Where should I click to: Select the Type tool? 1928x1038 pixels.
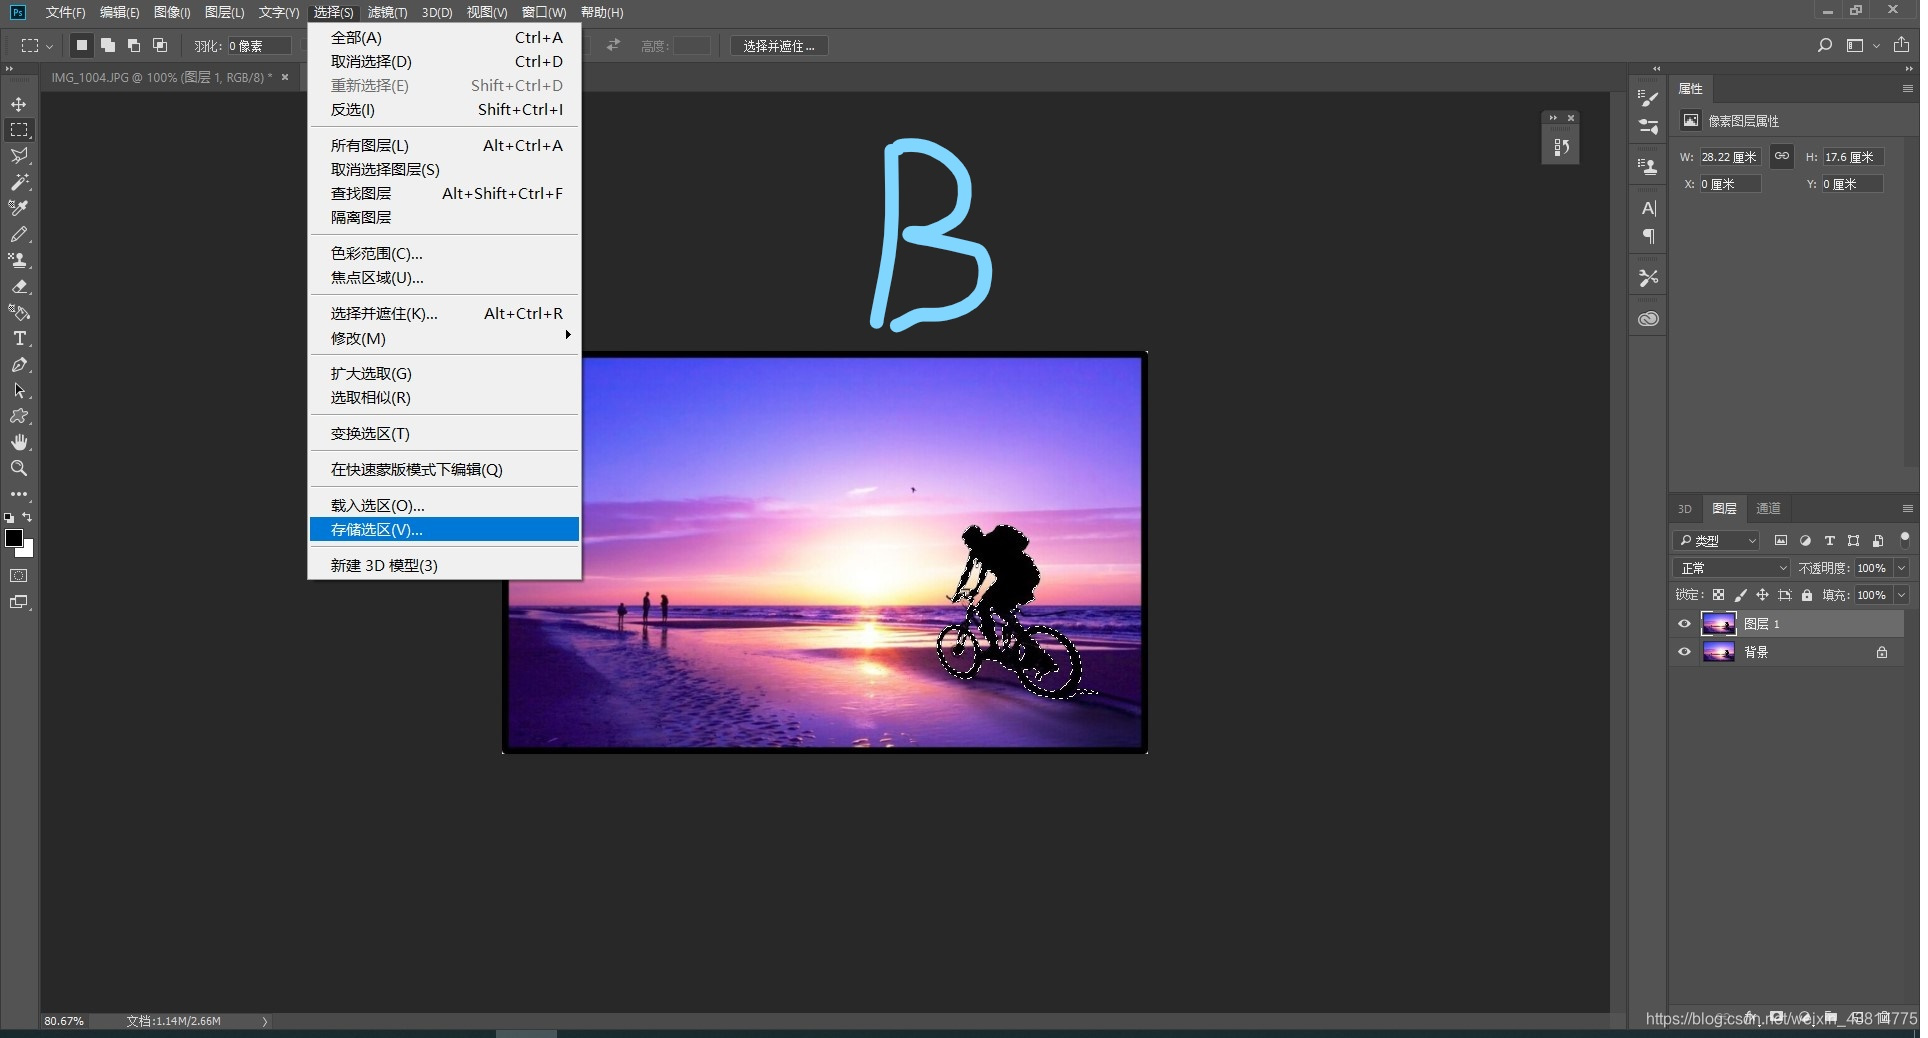[19, 338]
